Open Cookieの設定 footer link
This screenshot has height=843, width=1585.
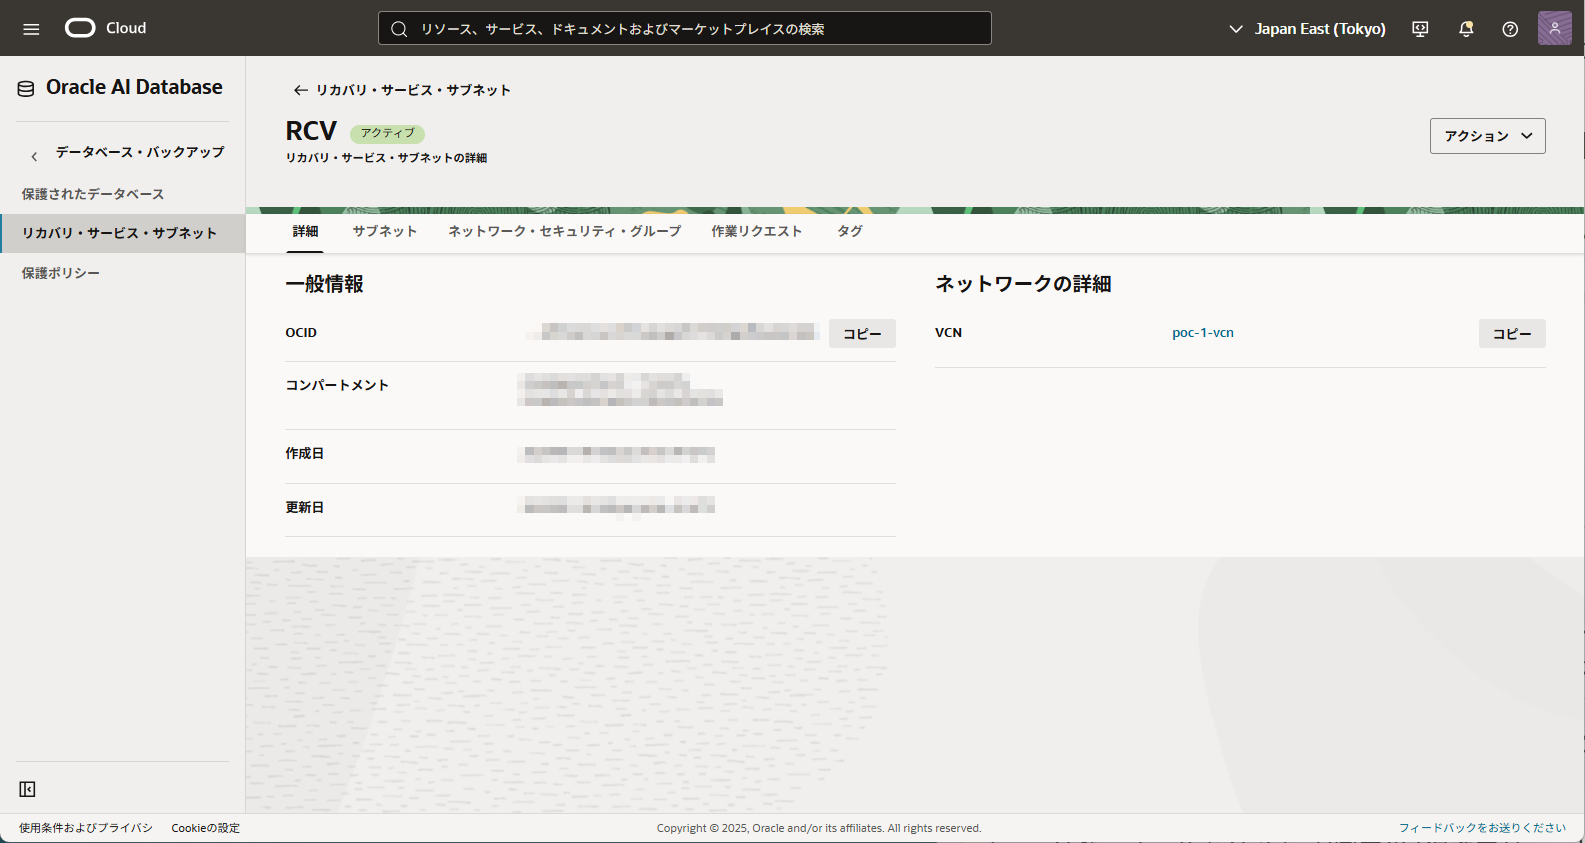click(205, 828)
